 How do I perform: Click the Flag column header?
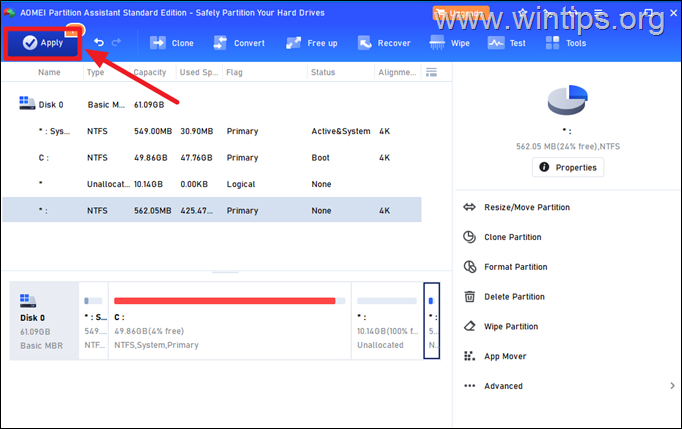pyautogui.click(x=234, y=72)
